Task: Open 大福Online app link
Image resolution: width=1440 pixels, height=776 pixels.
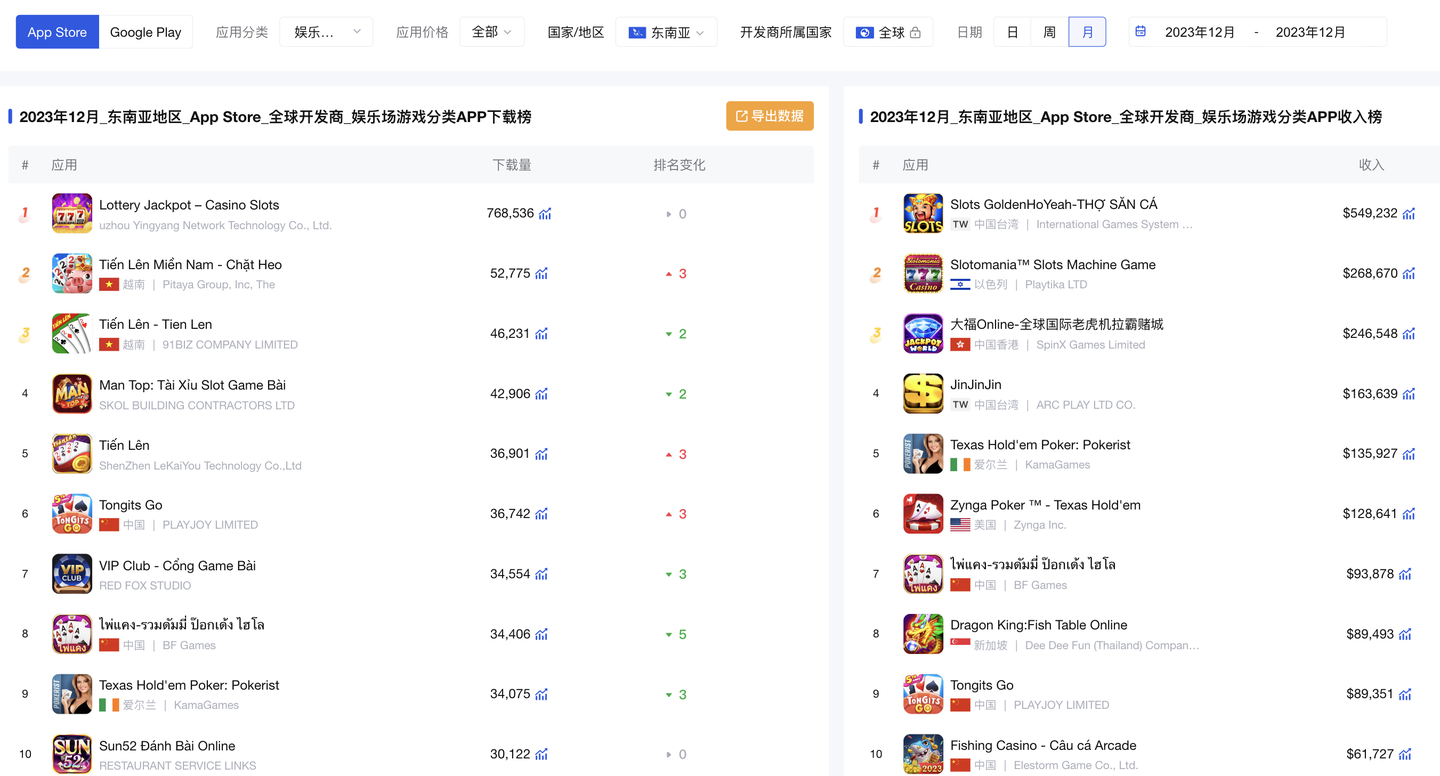Action: tap(1057, 325)
